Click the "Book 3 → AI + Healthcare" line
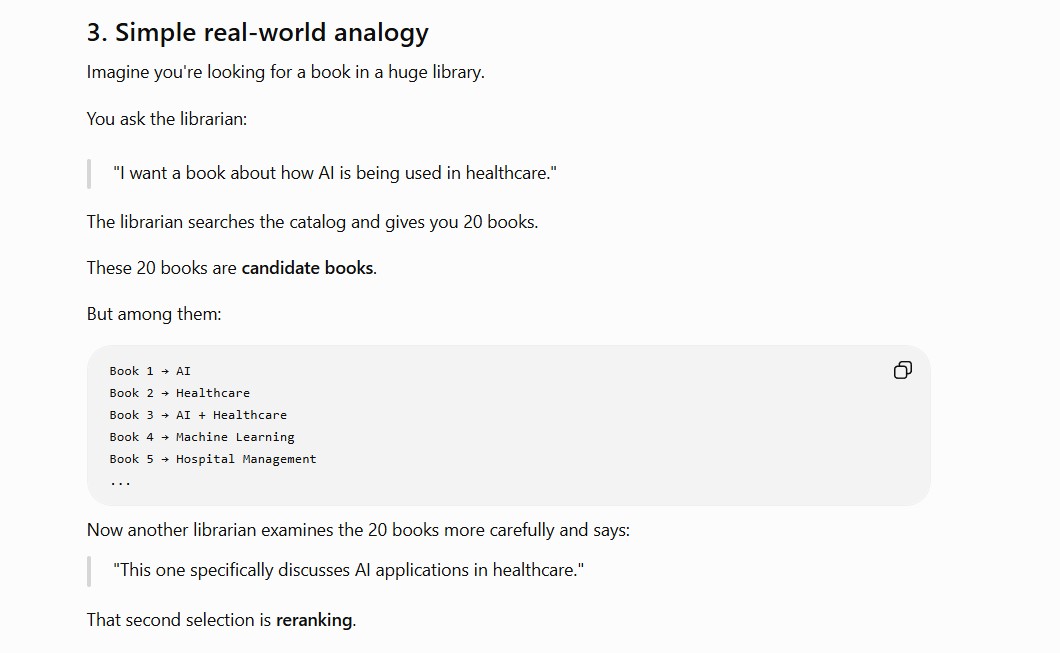This screenshot has height=653, width=1060. (198, 415)
